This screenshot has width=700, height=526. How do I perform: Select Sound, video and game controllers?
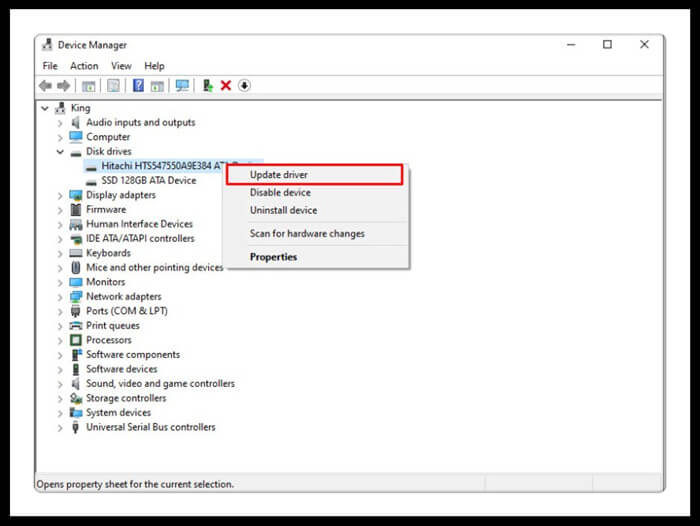(160, 384)
